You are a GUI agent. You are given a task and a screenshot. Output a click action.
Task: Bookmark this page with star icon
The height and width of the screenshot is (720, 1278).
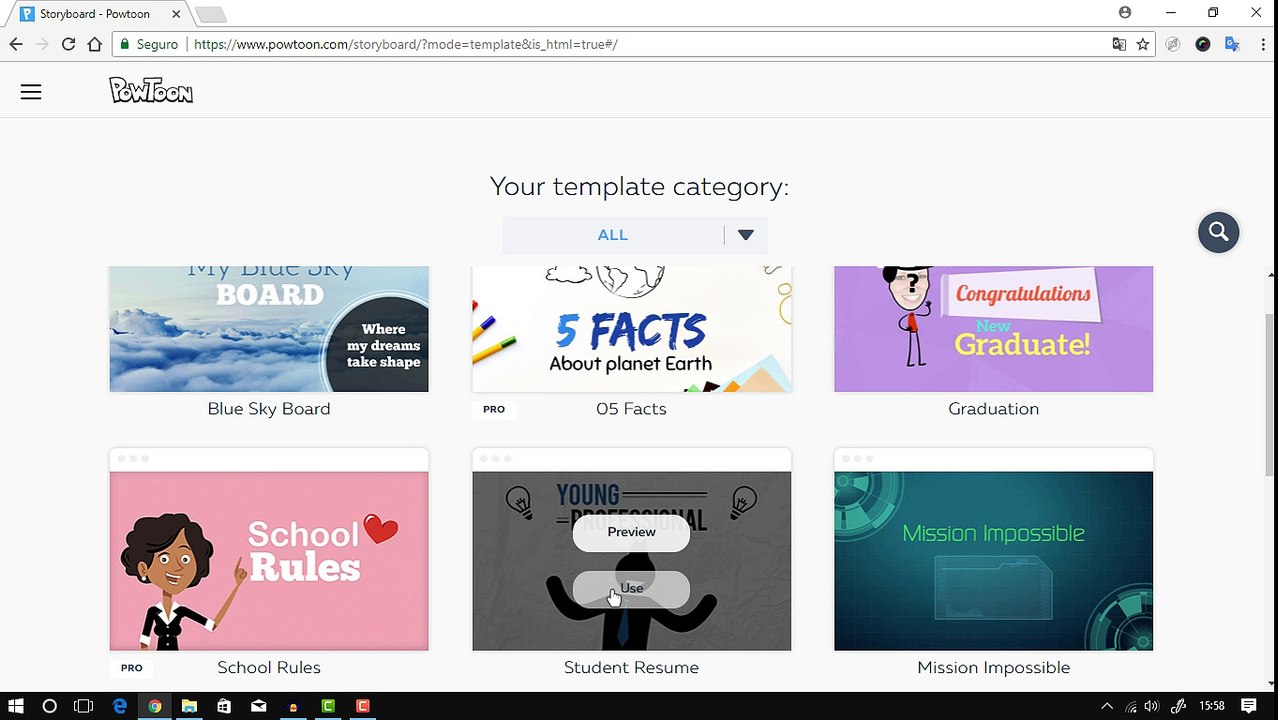point(1142,44)
